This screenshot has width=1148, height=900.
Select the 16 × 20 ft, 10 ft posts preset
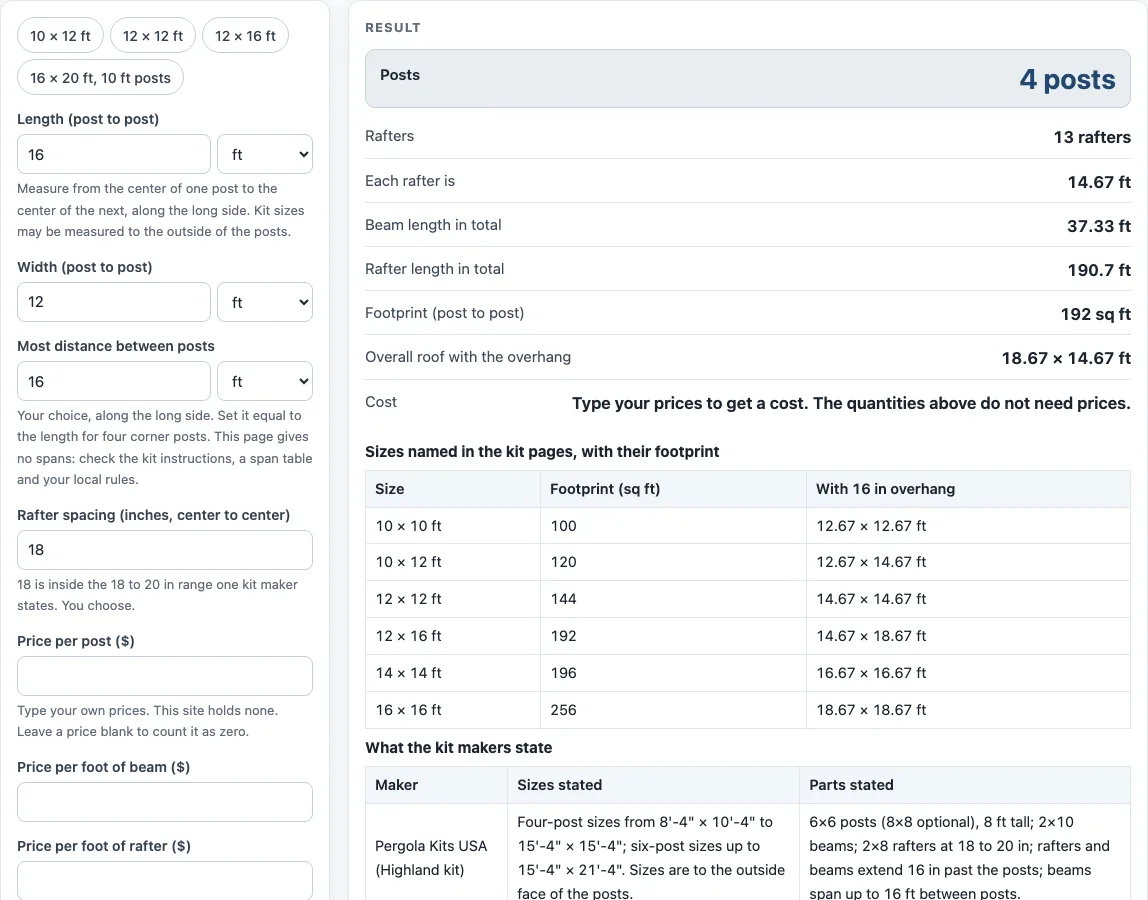(x=100, y=78)
